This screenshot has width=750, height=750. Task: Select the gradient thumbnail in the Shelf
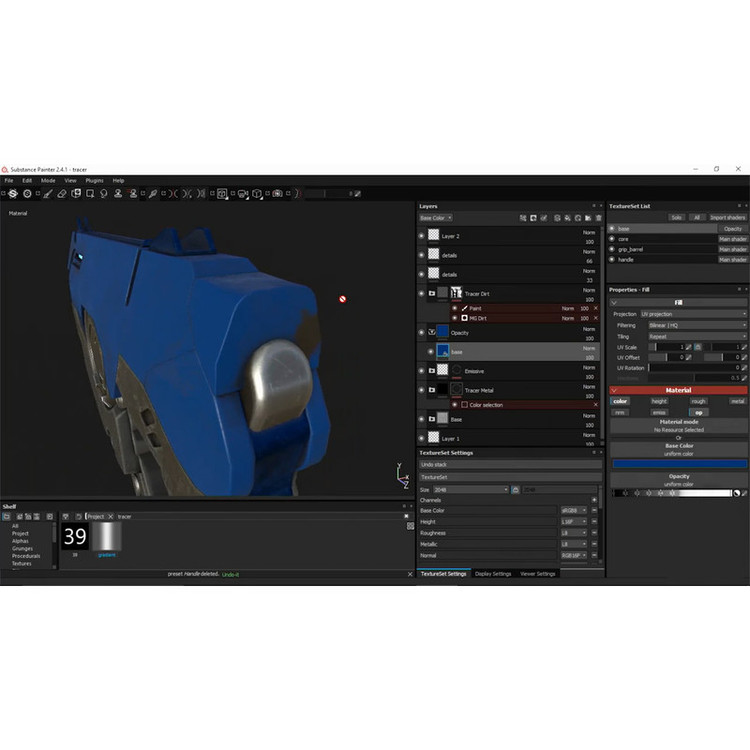coord(107,537)
